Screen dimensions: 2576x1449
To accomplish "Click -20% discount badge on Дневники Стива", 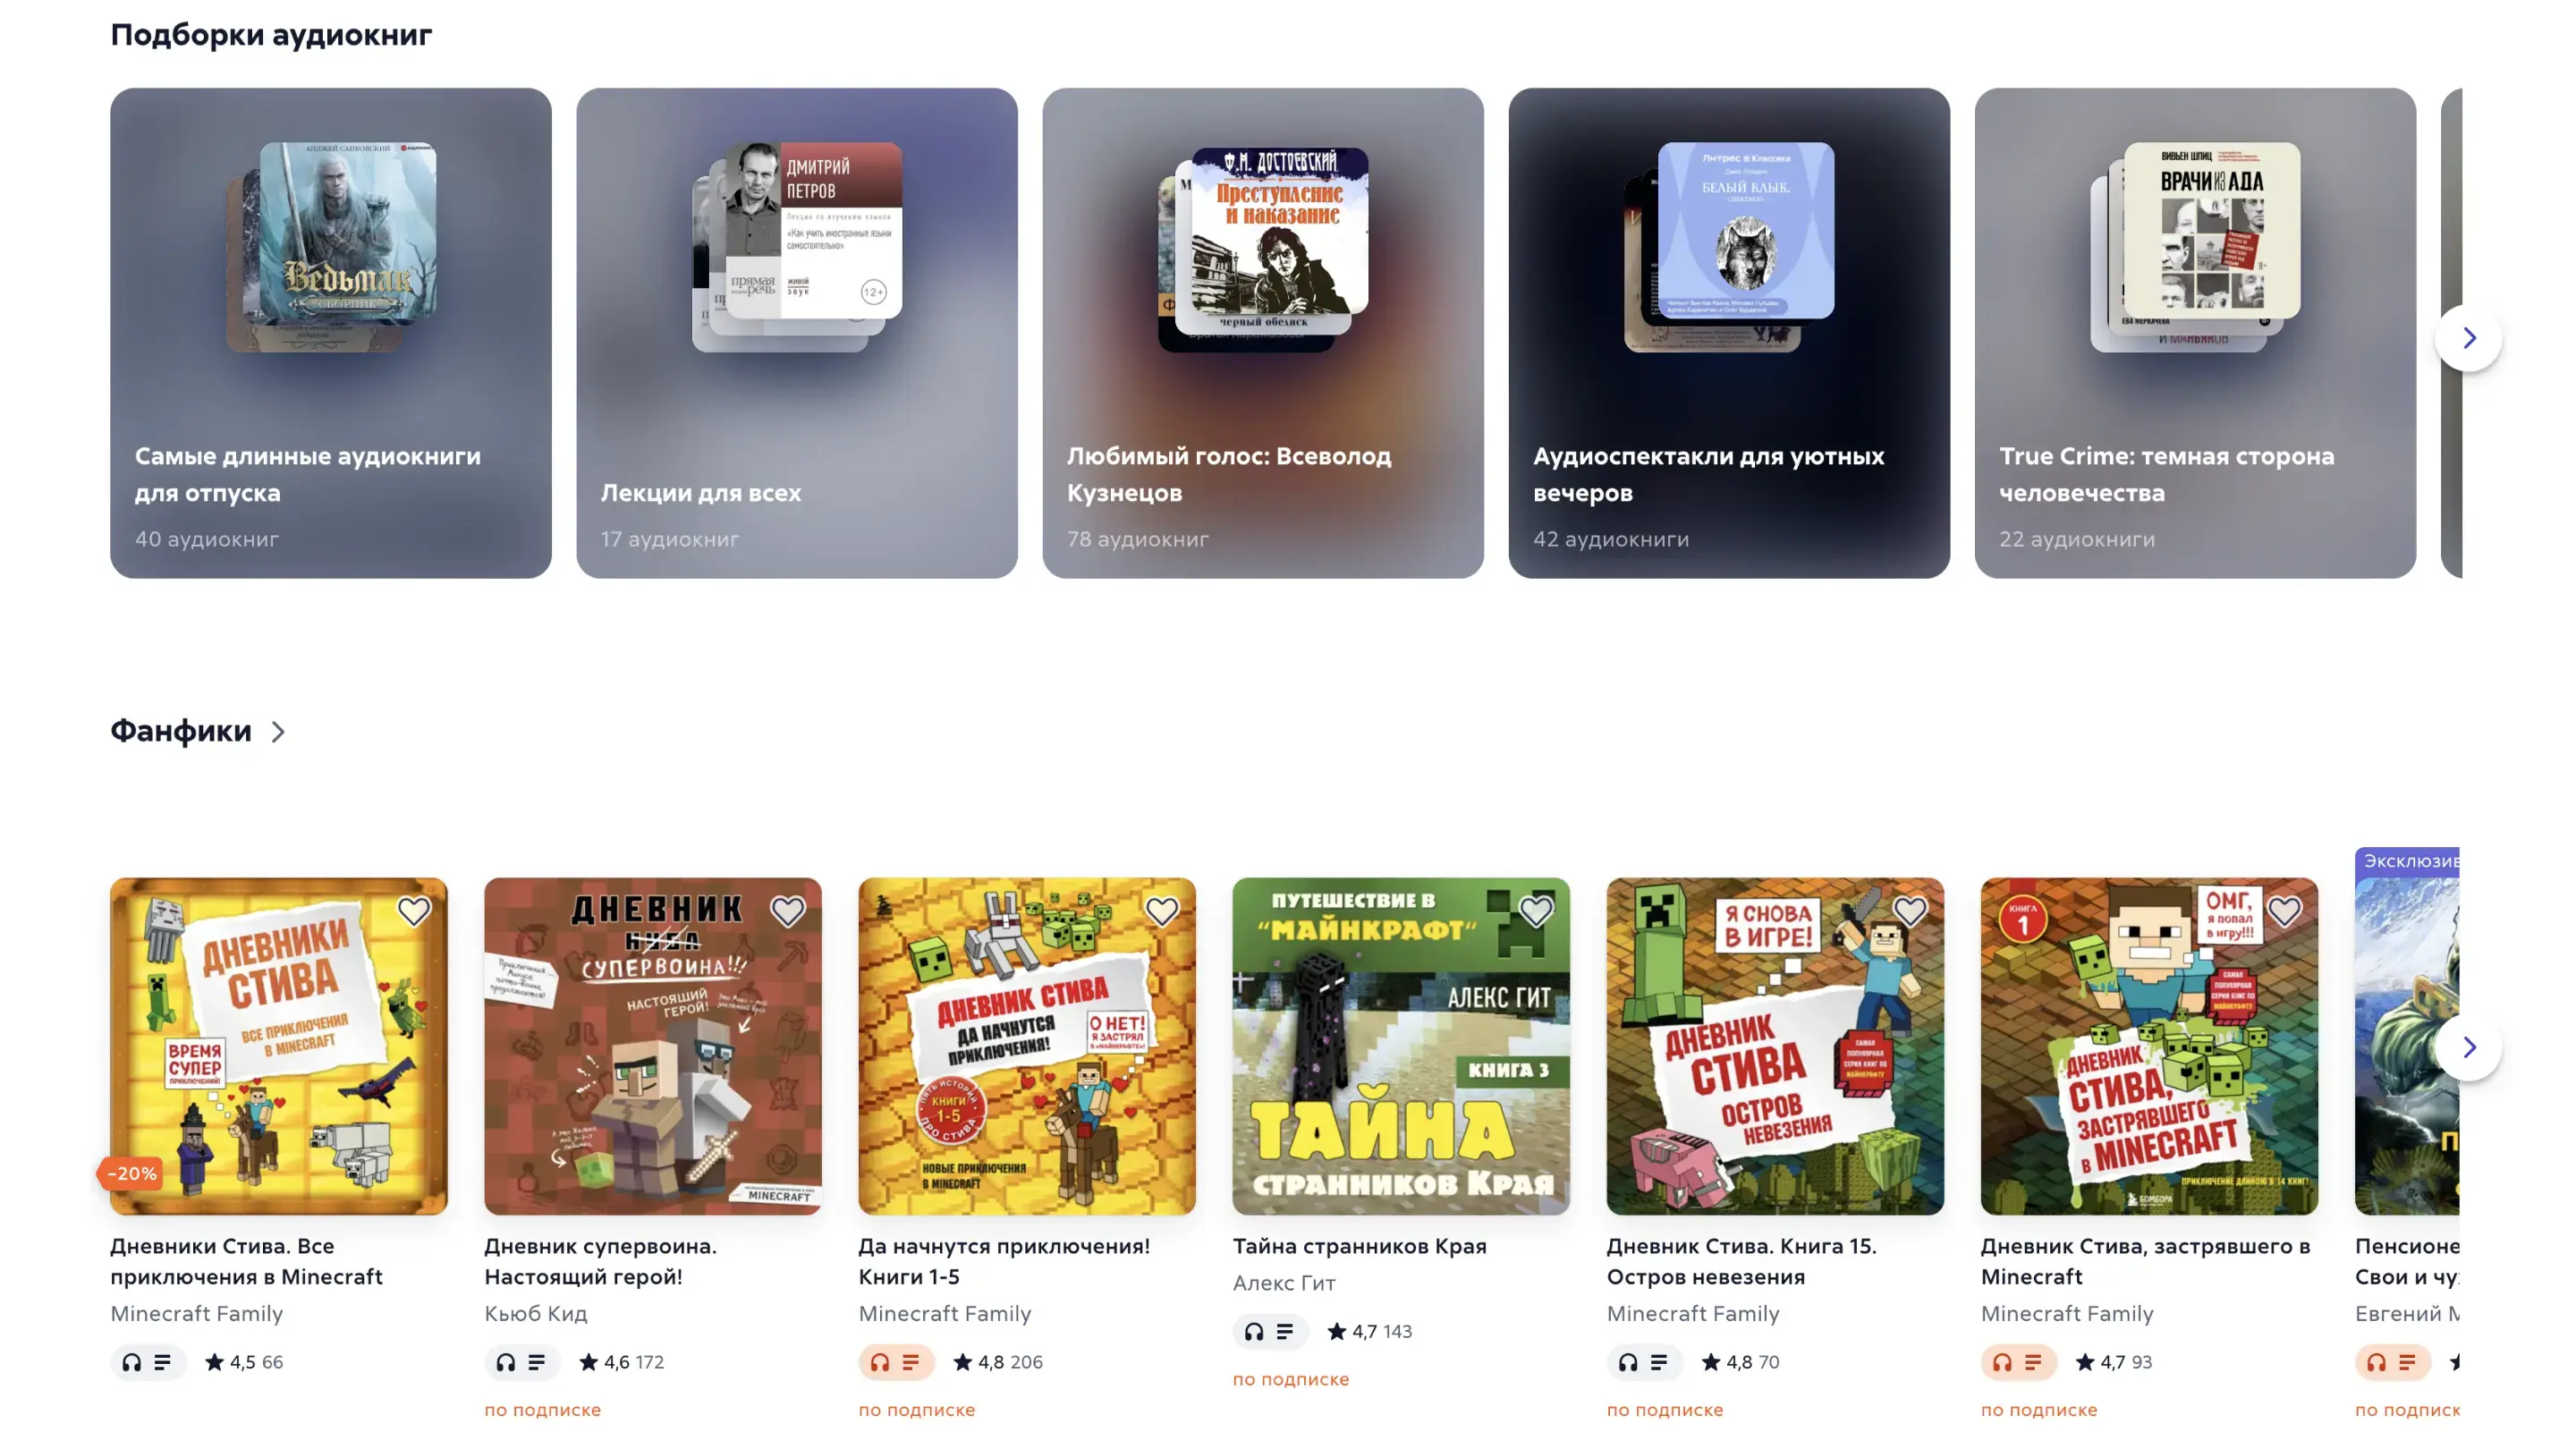I will (x=131, y=1173).
